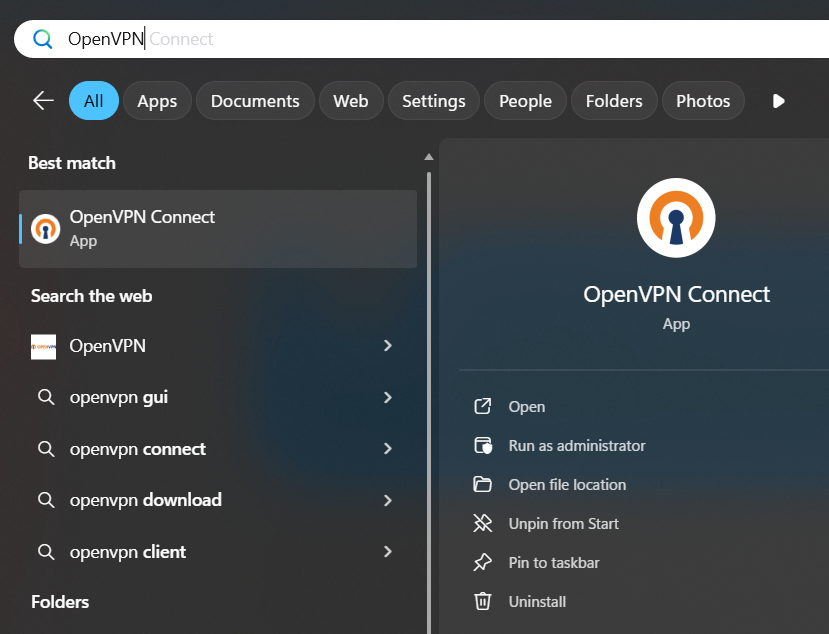Switch to the Apps filter tab
Image resolution: width=829 pixels, height=634 pixels.
[157, 100]
